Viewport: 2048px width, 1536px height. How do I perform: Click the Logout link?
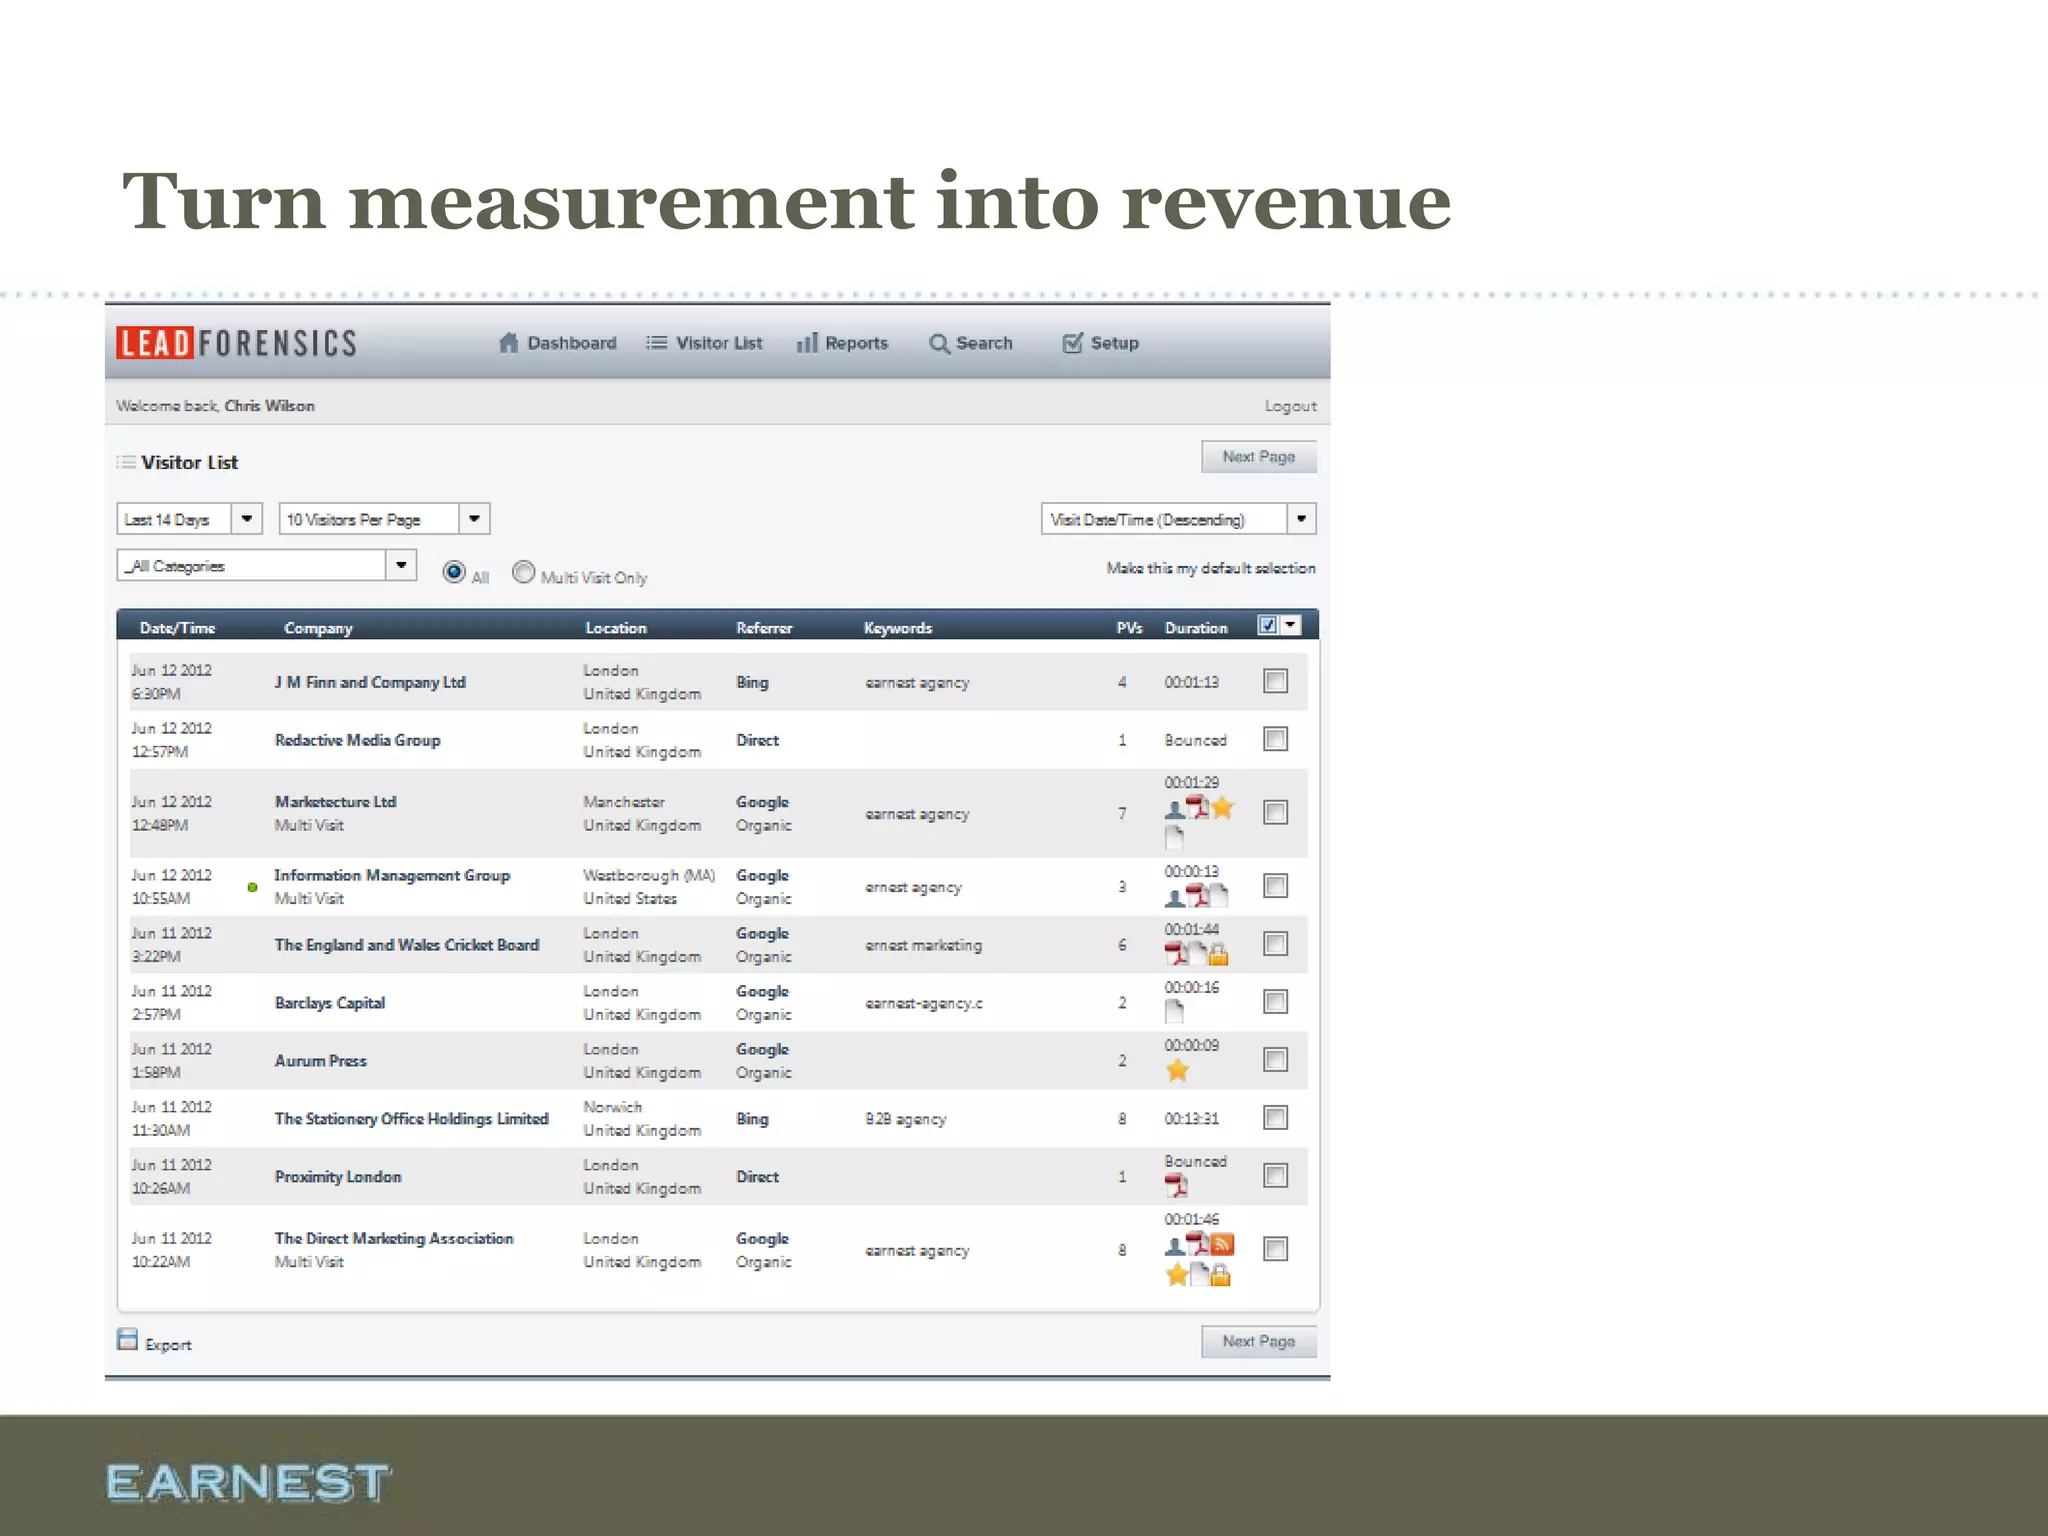pyautogui.click(x=1290, y=406)
